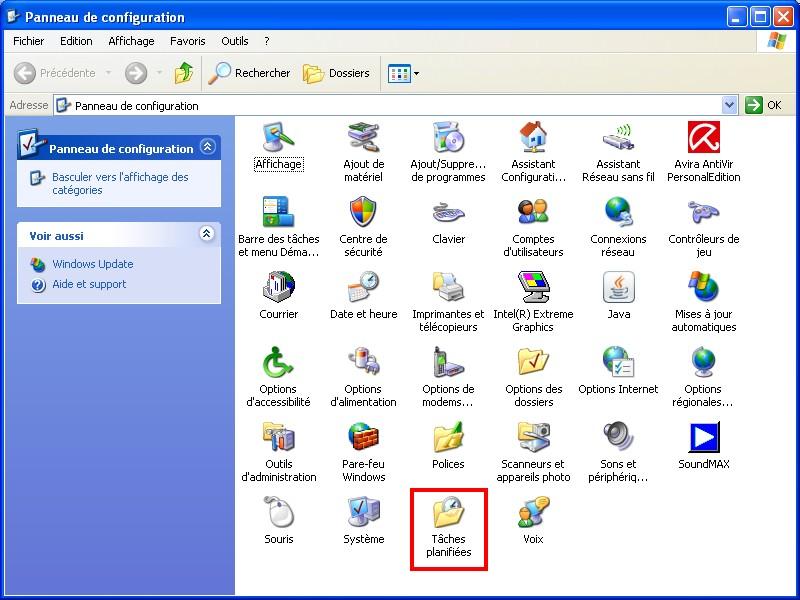Open Options de modems icon

point(448,362)
